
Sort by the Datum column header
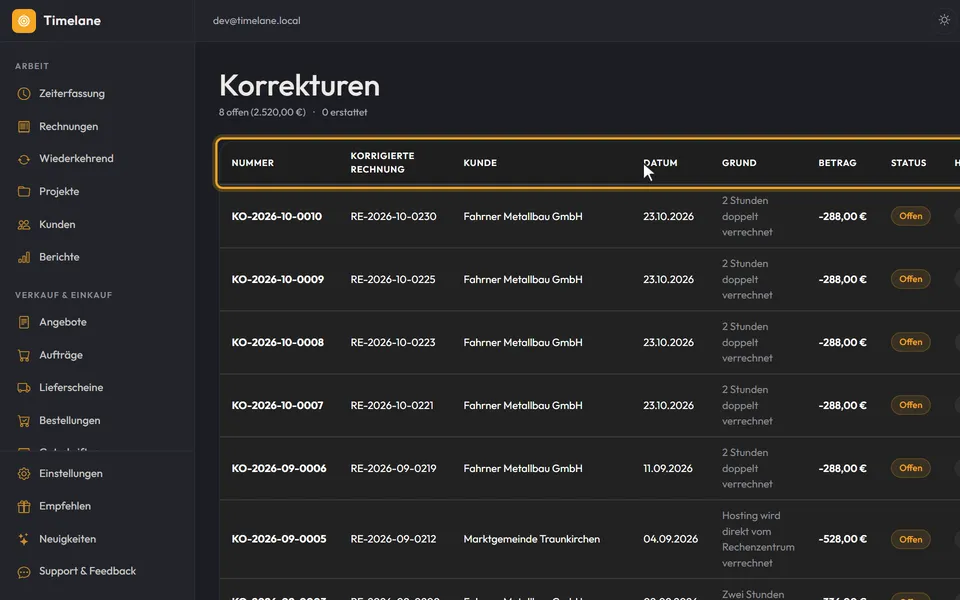tap(660, 163)
